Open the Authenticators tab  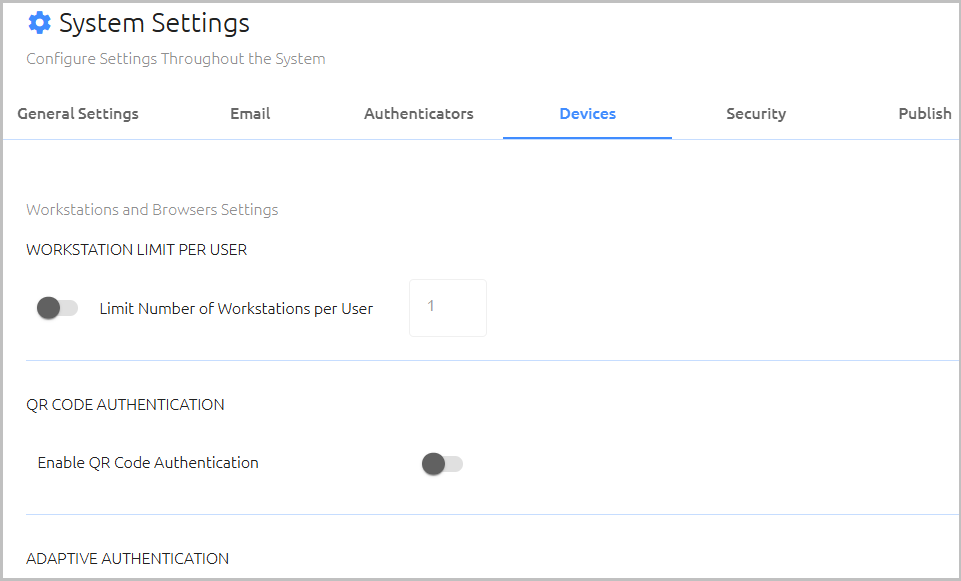click(x=419, y=113)
